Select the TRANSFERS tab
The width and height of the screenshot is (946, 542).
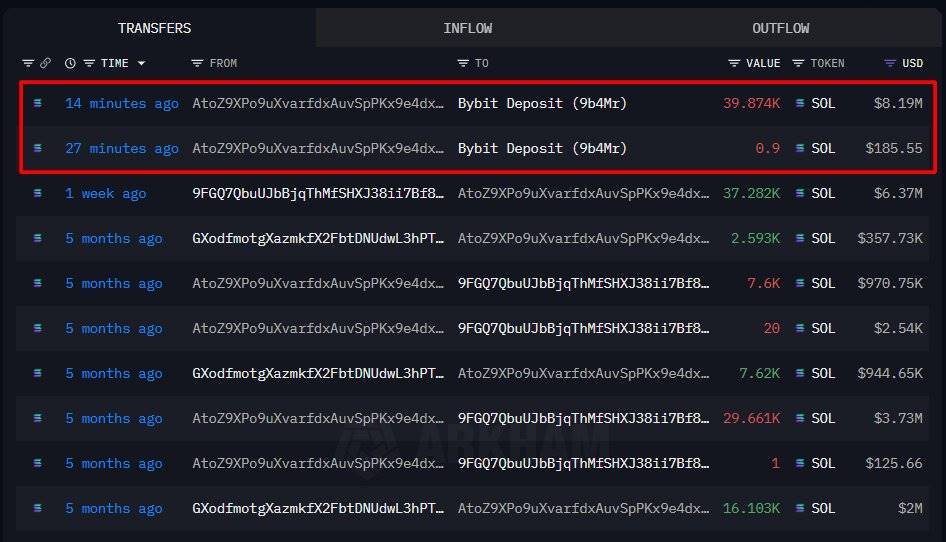point(154,28)
